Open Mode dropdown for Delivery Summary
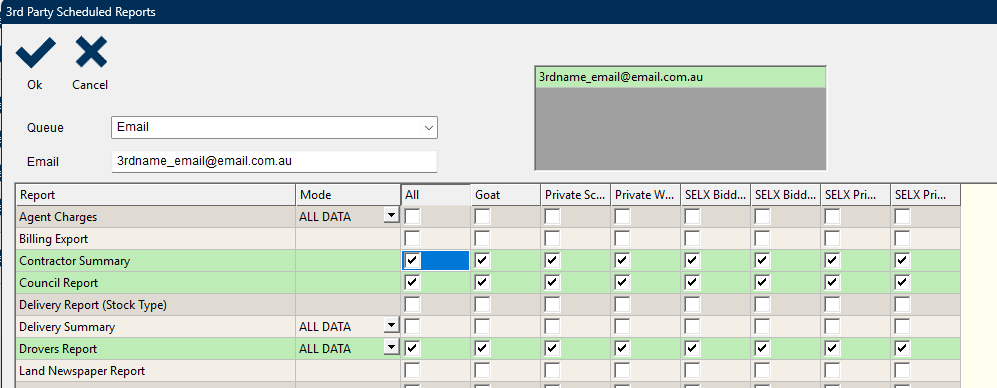The image size is (997, 388). [392, 326]
